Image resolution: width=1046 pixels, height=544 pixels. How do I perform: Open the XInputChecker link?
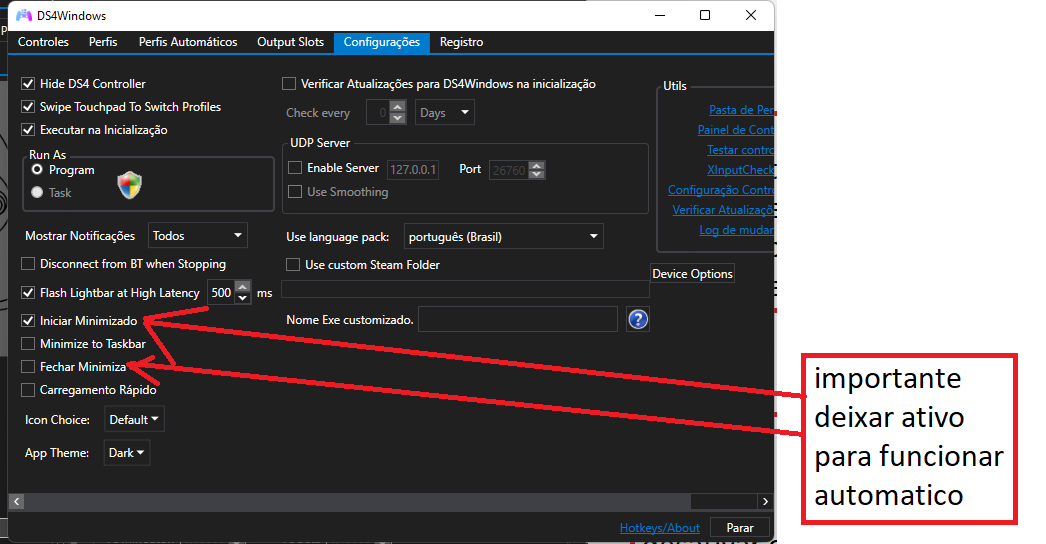pos(740,170)
